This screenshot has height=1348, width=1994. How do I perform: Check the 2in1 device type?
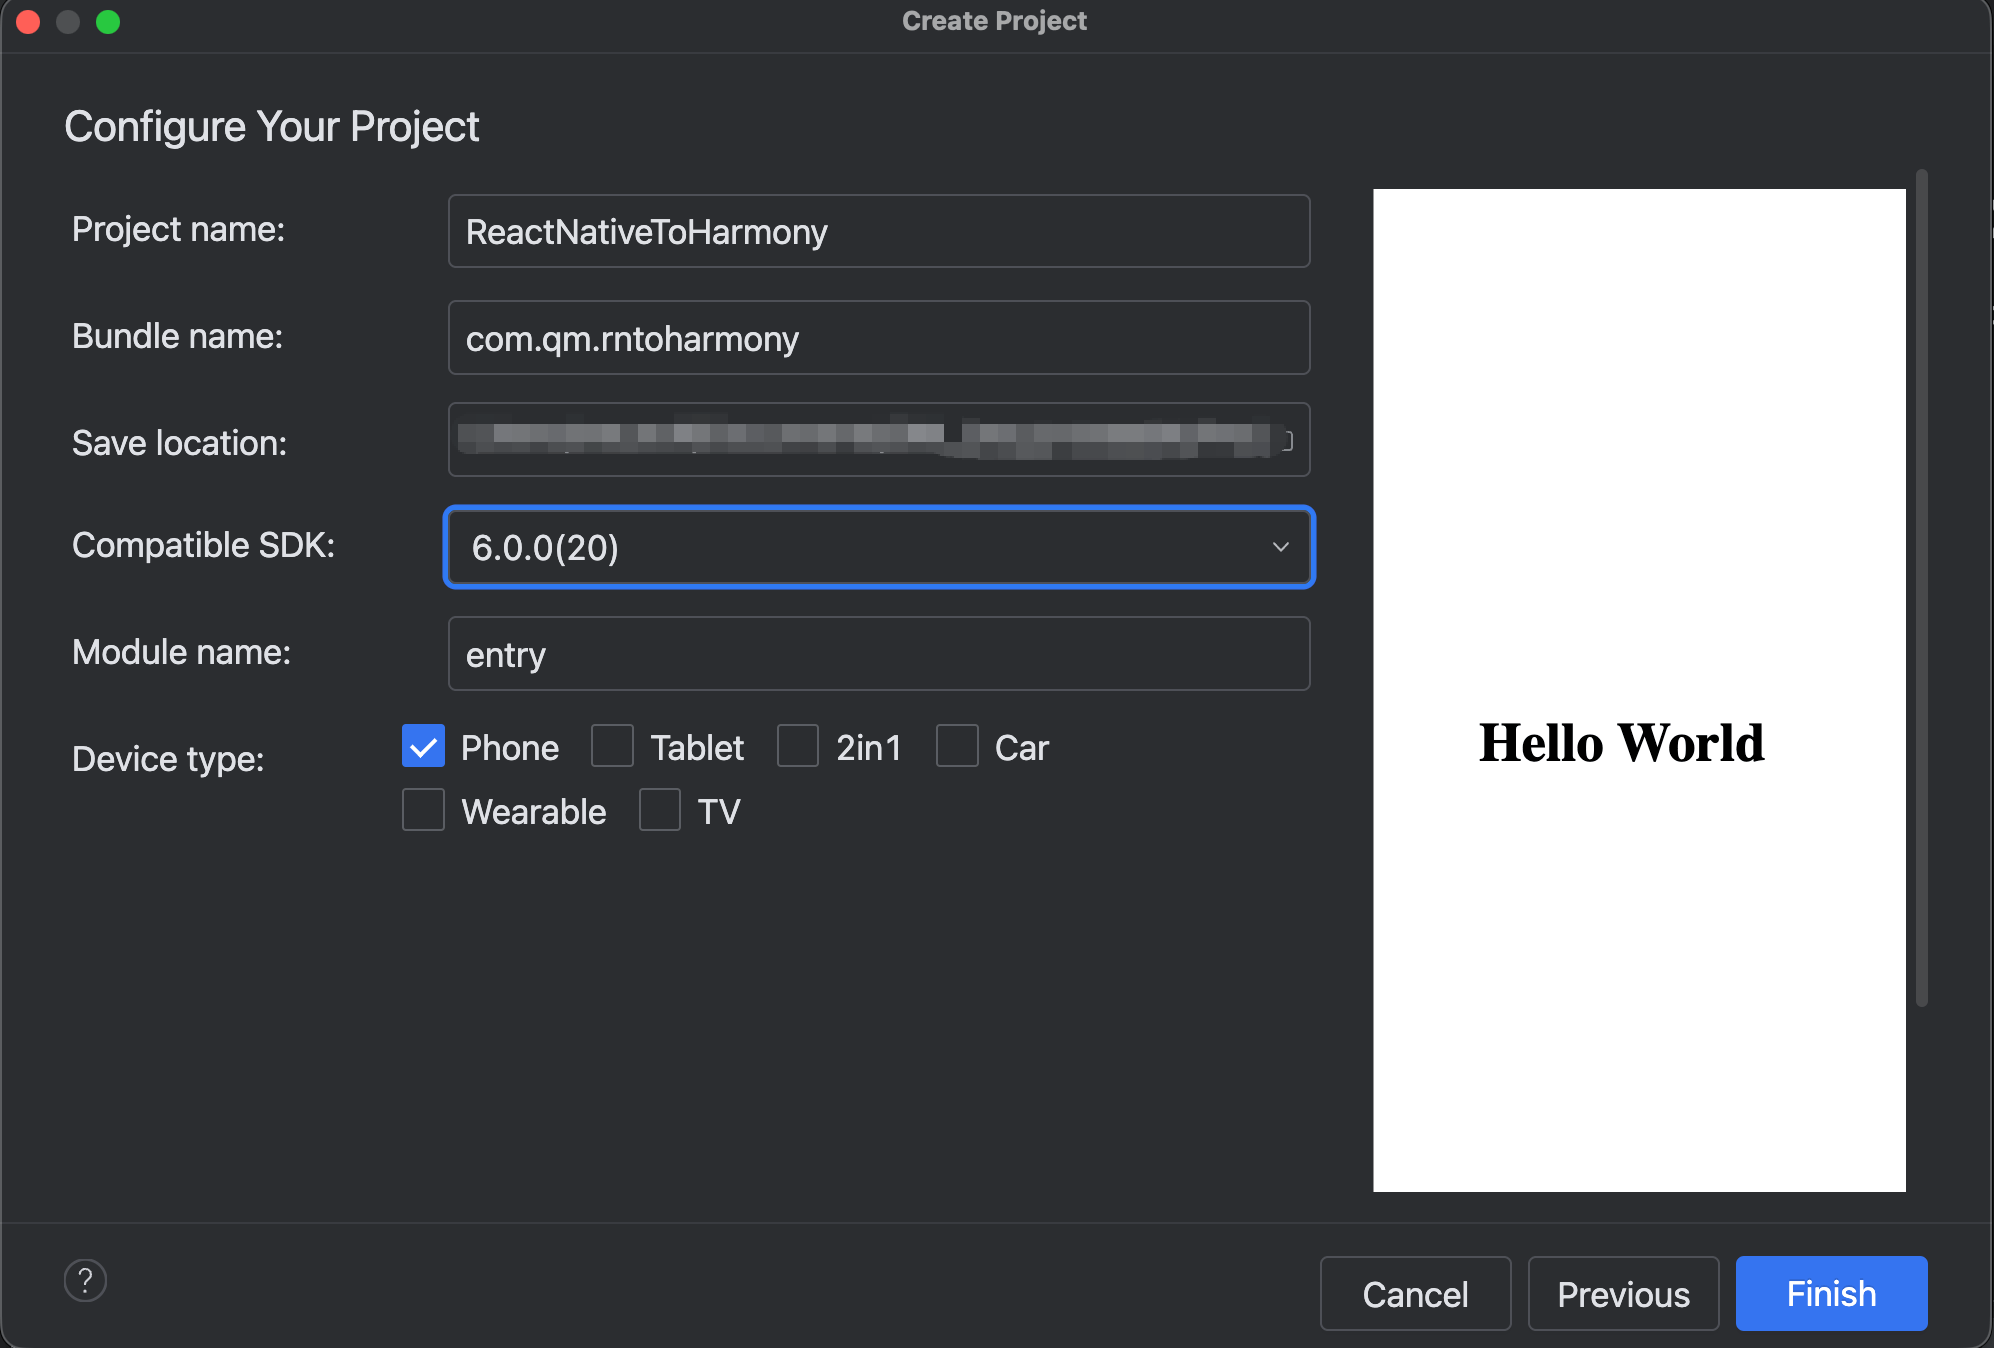[798, 746]
